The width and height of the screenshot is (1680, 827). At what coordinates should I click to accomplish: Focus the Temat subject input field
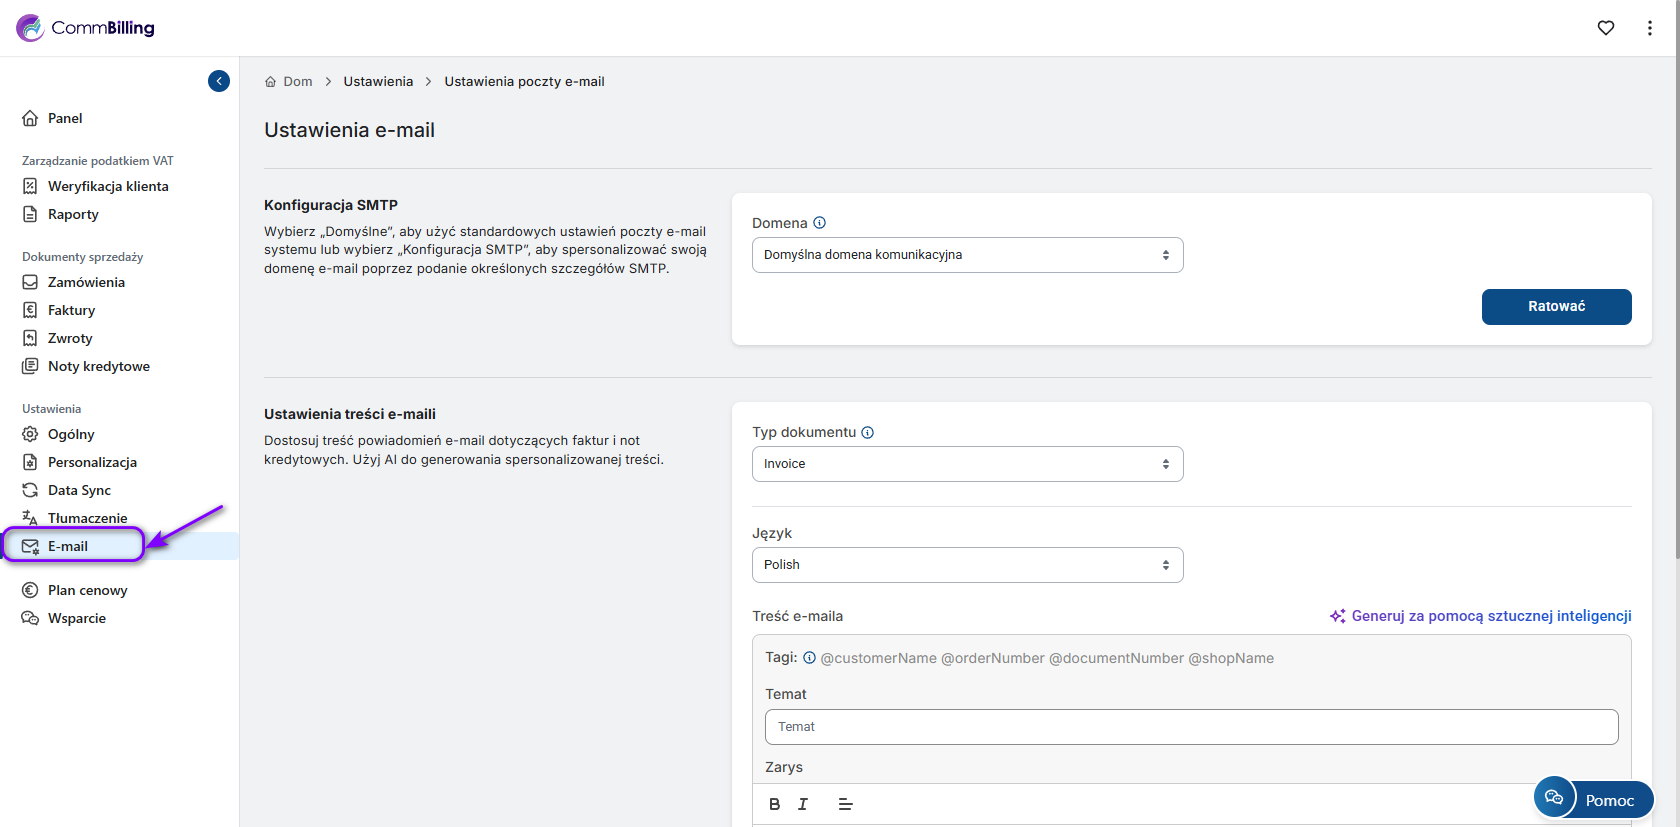point(1190,727)
